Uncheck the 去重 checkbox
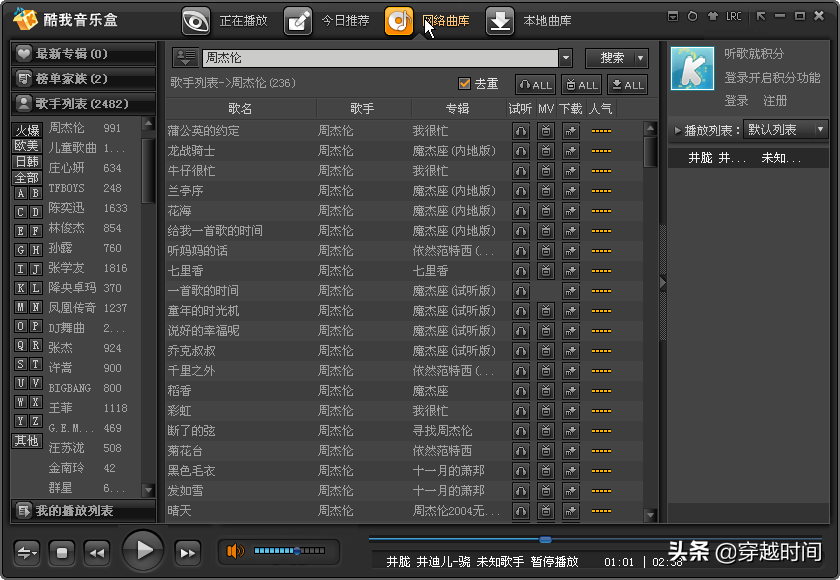The image size is (840, 580). click(464, 84)
